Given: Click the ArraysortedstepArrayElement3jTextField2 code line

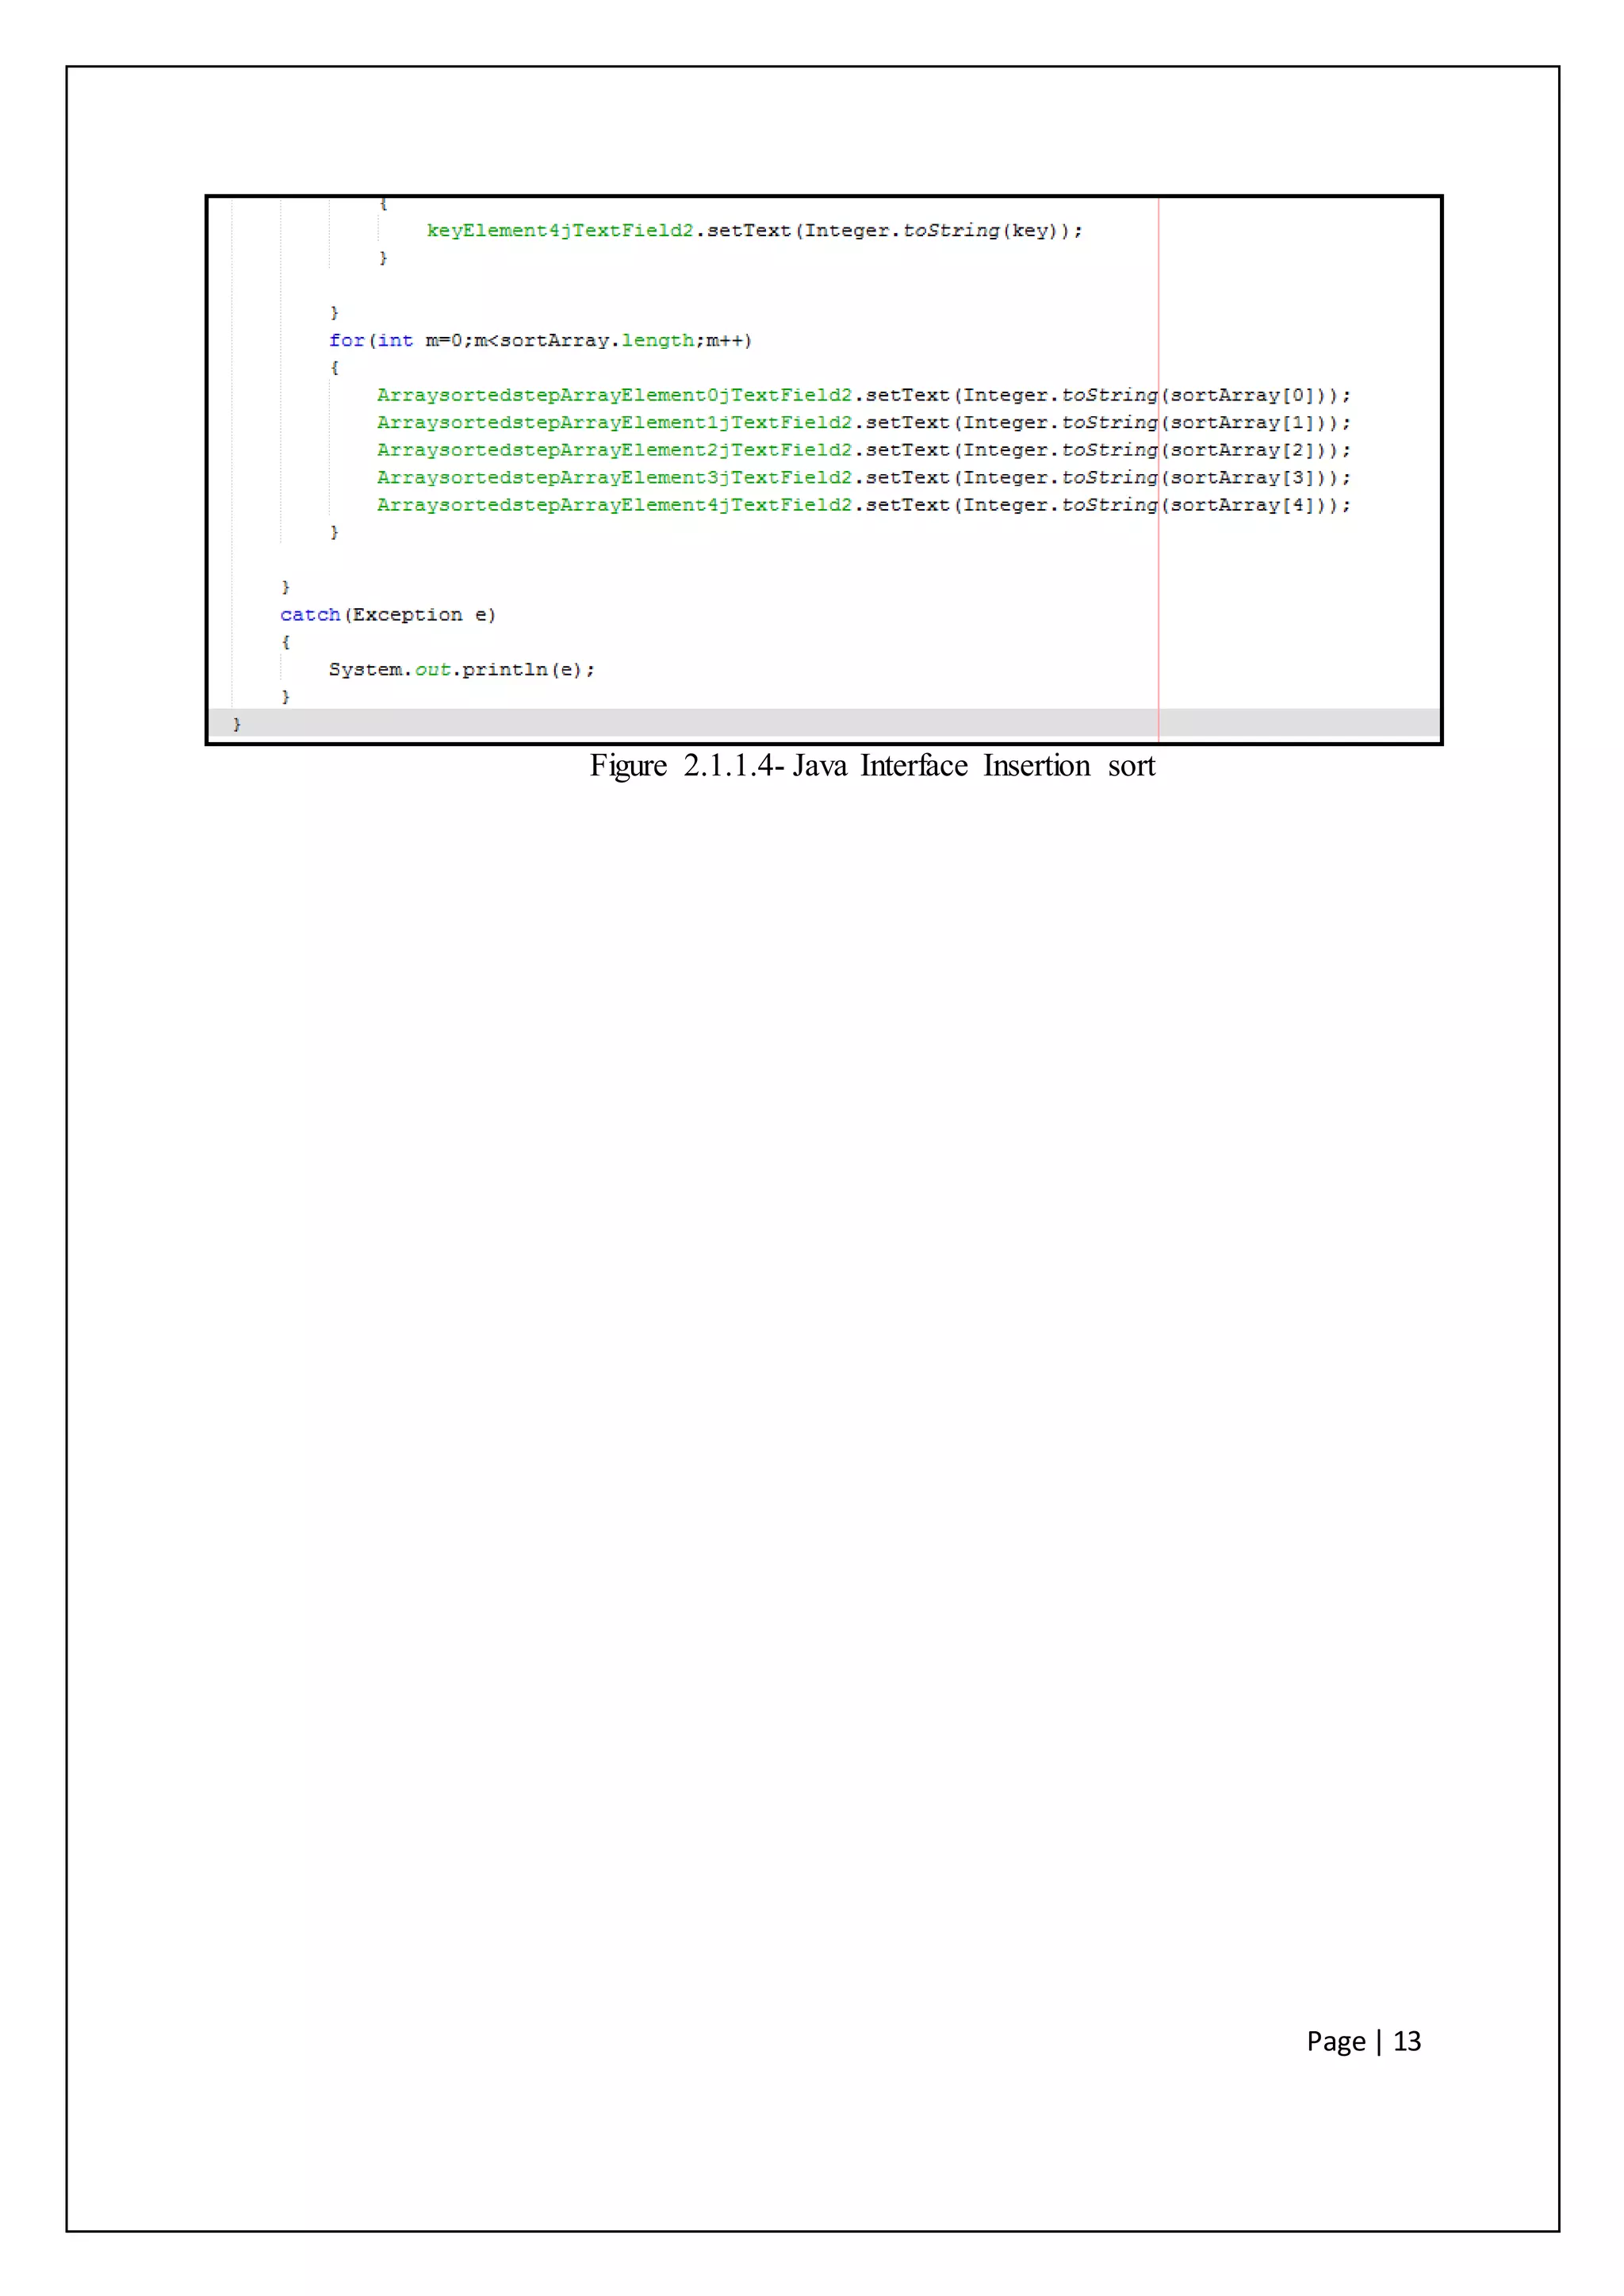Looking at the screenshot, I should (x=863, y=478).
